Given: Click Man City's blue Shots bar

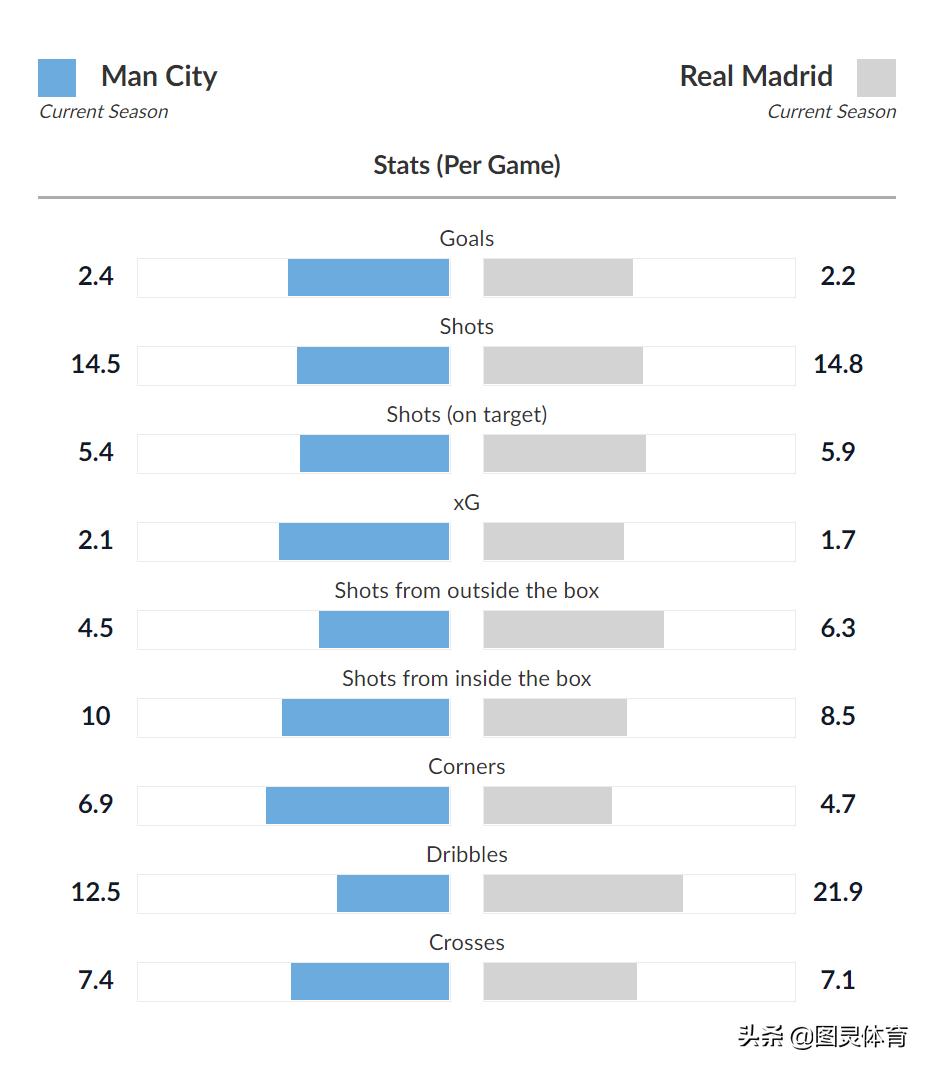Looking at the screenshot, I should click(x=373, y=365).
